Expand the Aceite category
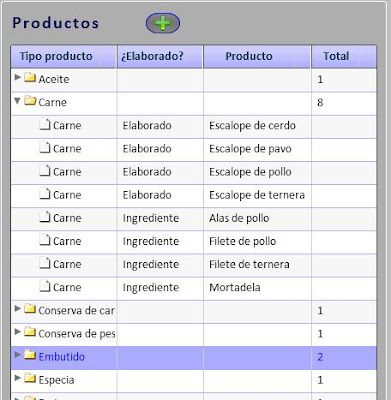This screenshot has width=391, height=400. [x=18, y=77]
